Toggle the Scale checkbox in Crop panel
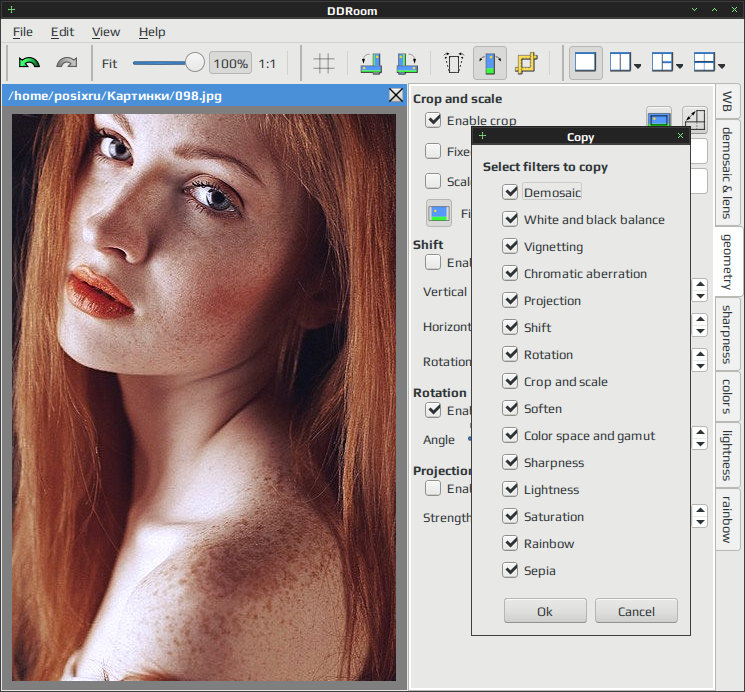This screenshot has height=692, width=745. [x=433, y=181]
